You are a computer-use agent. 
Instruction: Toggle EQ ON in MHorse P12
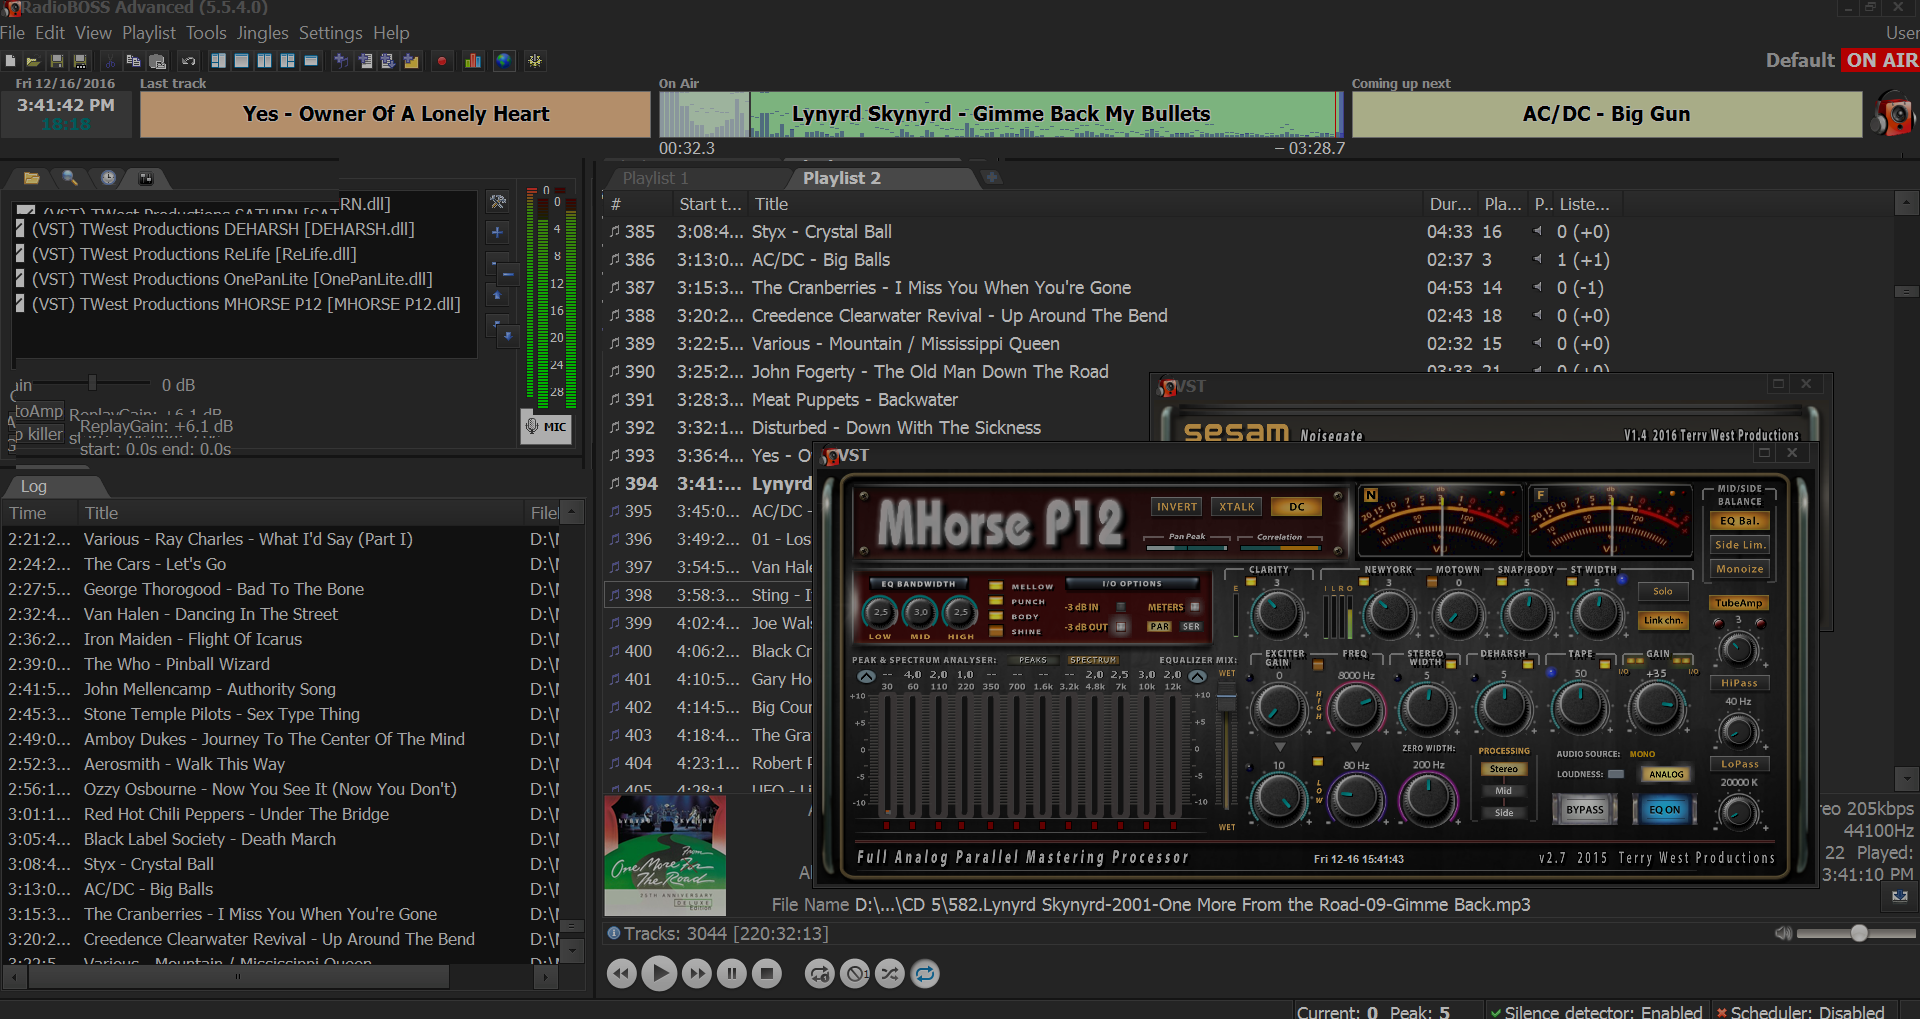[1665, 810]
